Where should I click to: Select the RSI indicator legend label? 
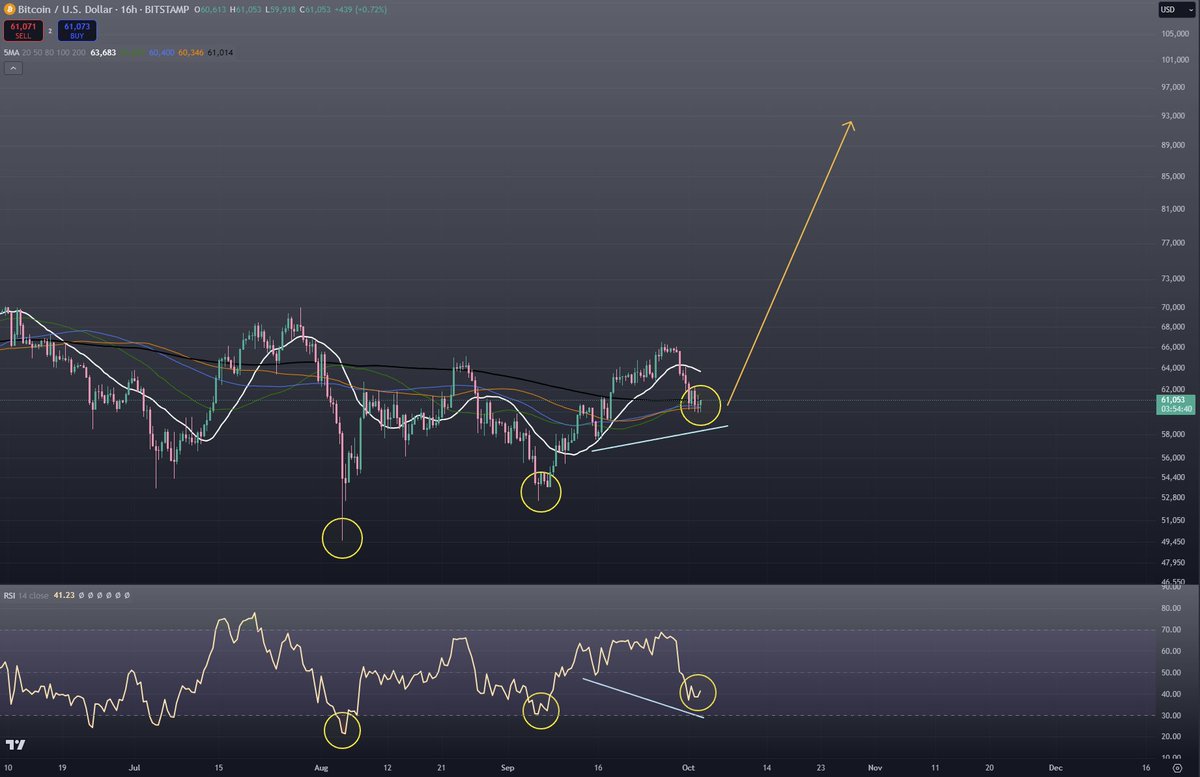(x=8, y=595)
